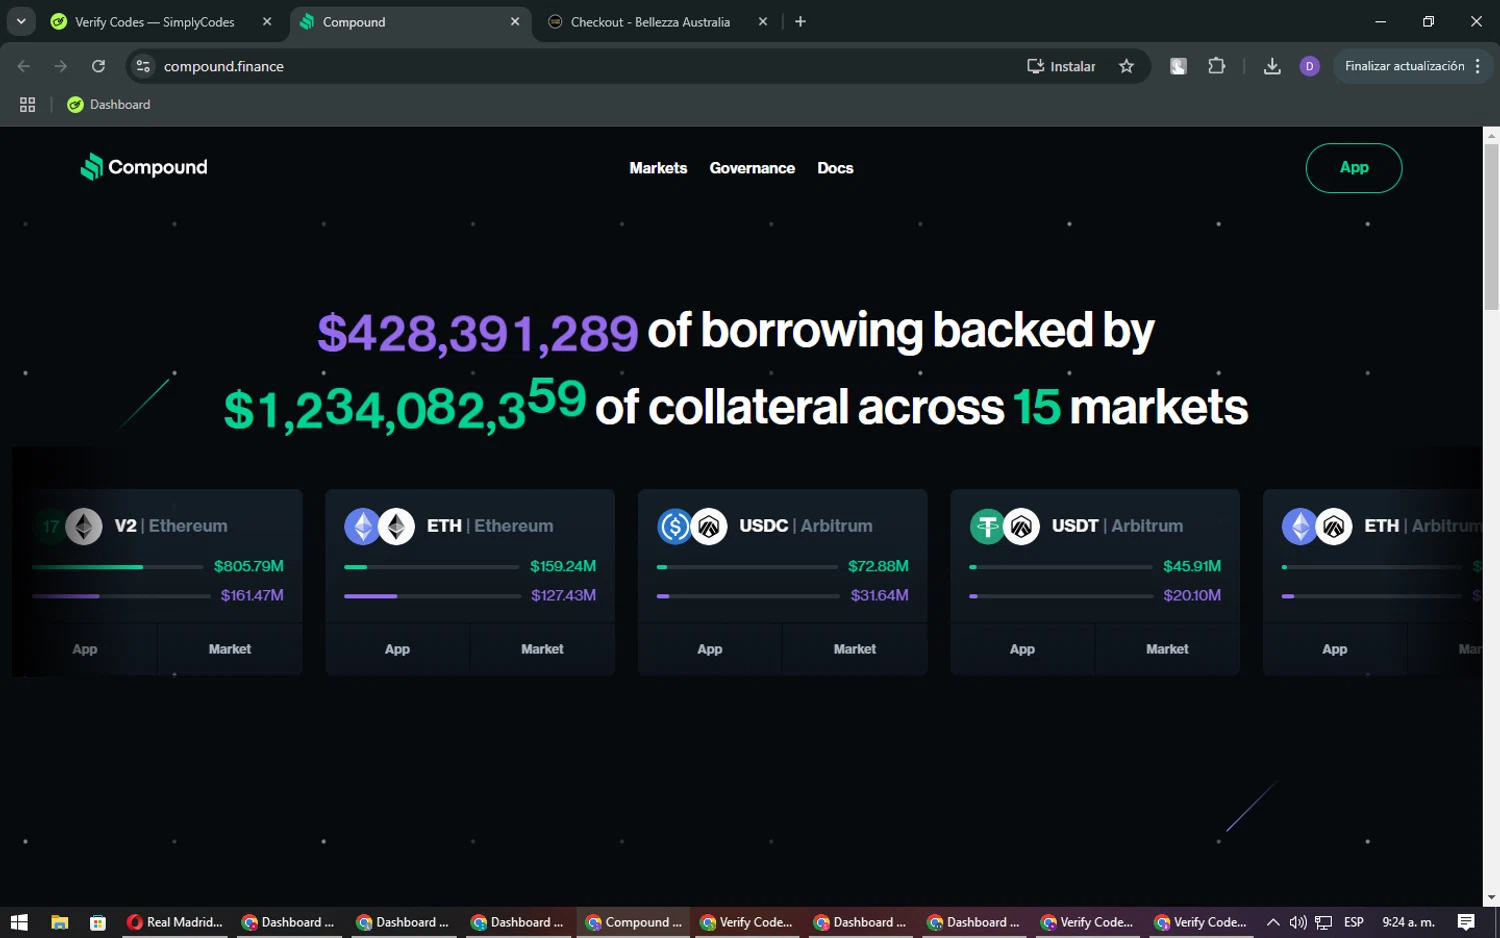Open the browser downloads icon

(1272, 66)
